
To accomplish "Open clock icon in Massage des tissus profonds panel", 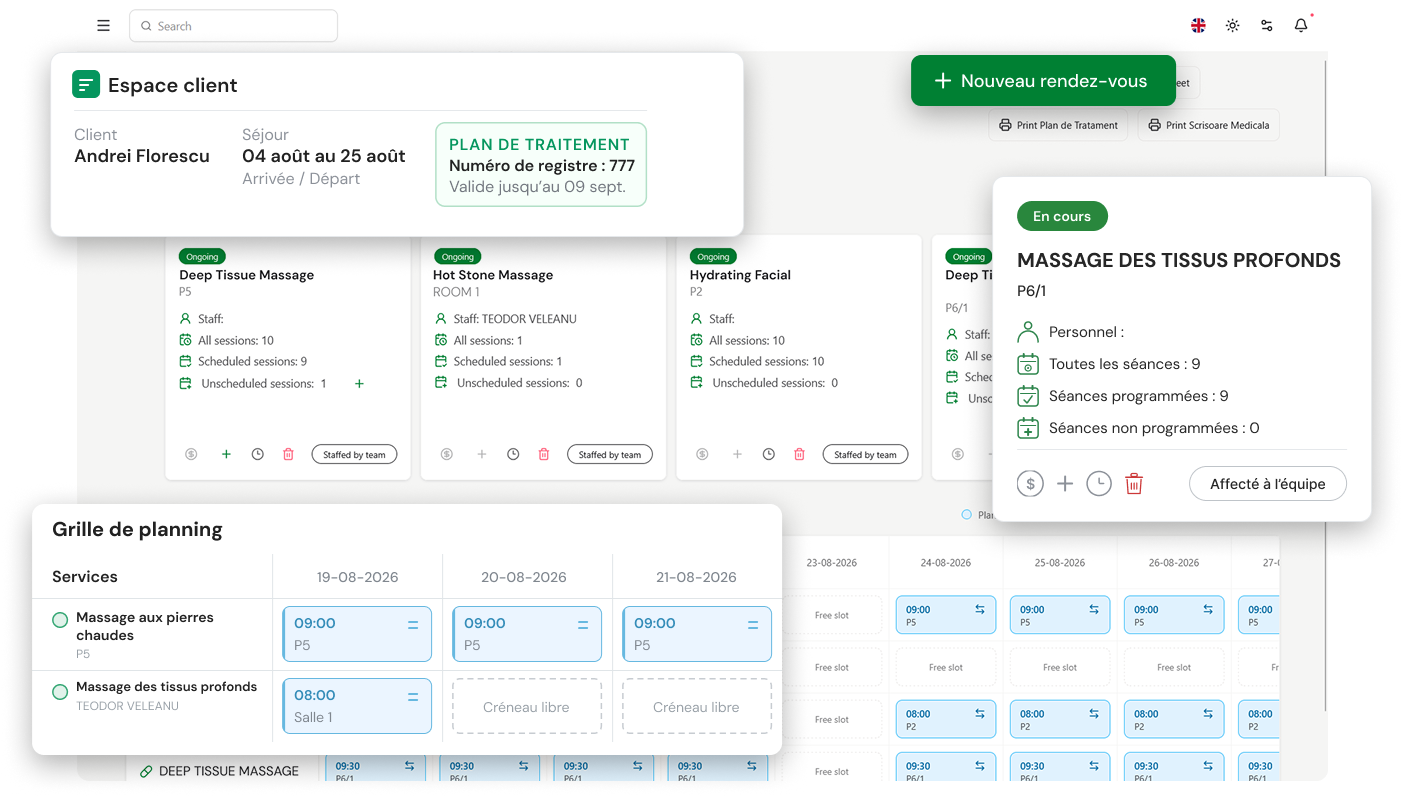I will [1099, 484].
